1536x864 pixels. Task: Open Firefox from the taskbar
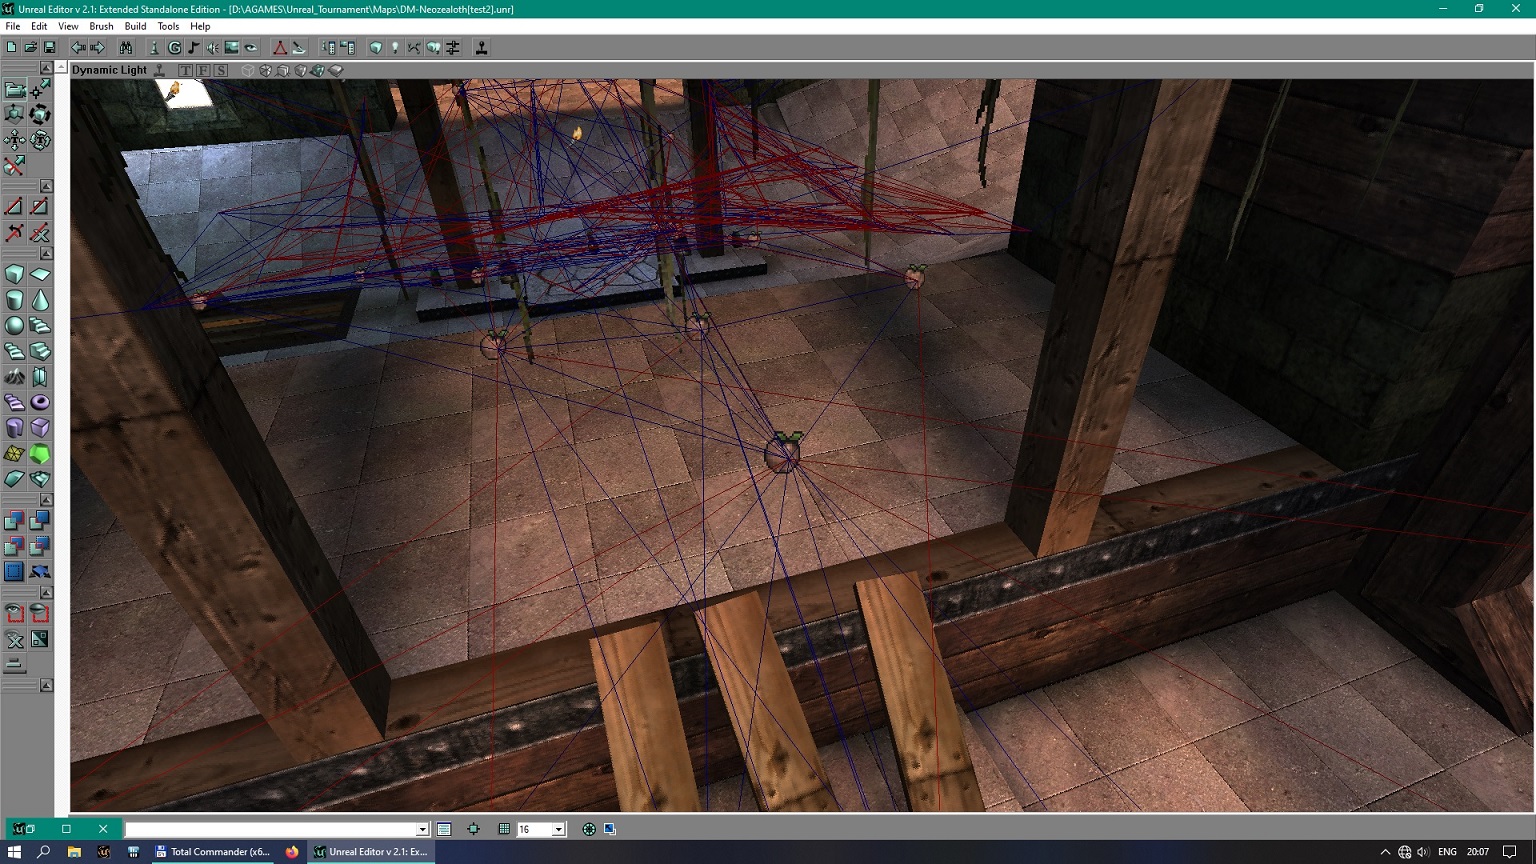(292, 852)
